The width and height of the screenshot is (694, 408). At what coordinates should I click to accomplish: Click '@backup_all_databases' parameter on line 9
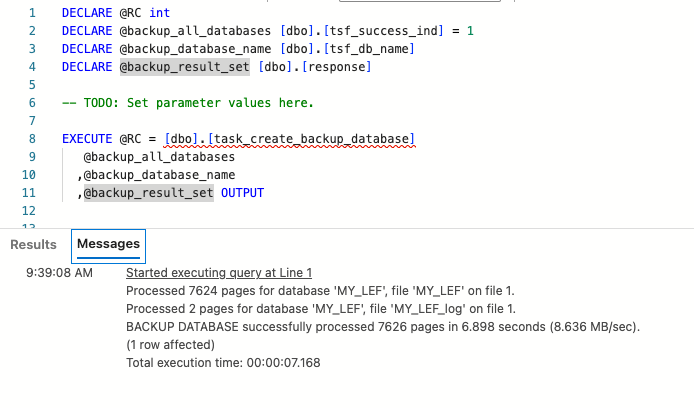159,157
